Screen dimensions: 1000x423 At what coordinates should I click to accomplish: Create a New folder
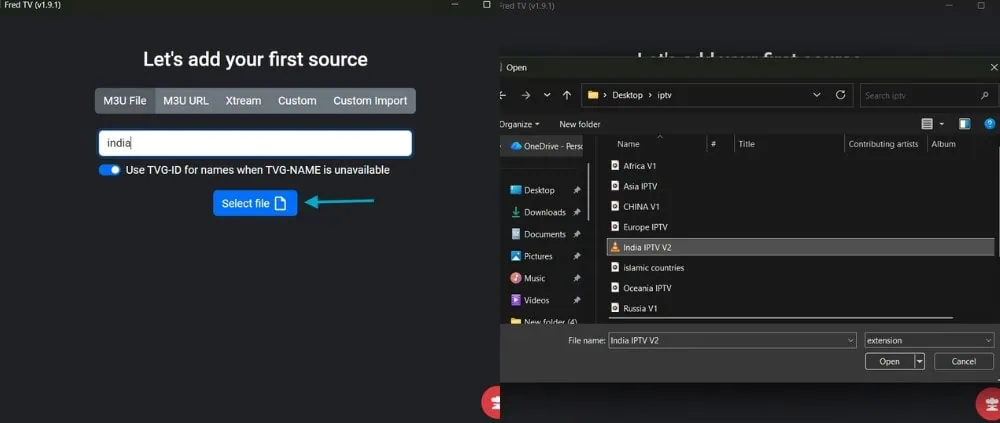coord(580,124)
